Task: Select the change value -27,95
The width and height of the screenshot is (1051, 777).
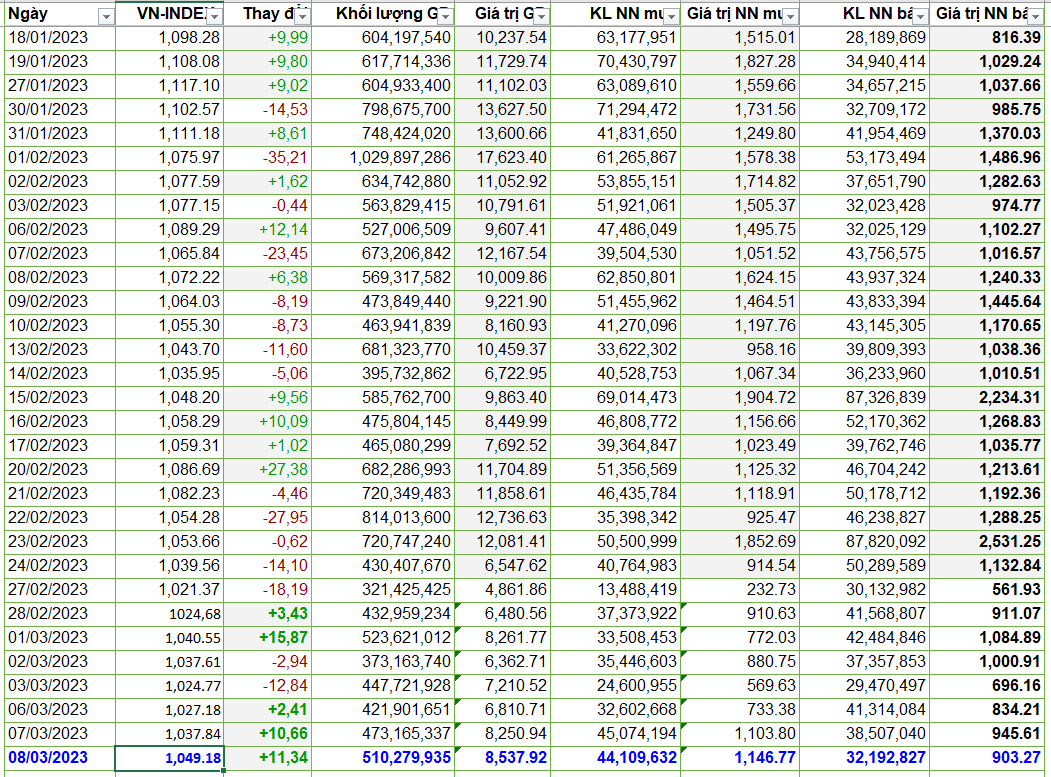Action: coord(267,518)
